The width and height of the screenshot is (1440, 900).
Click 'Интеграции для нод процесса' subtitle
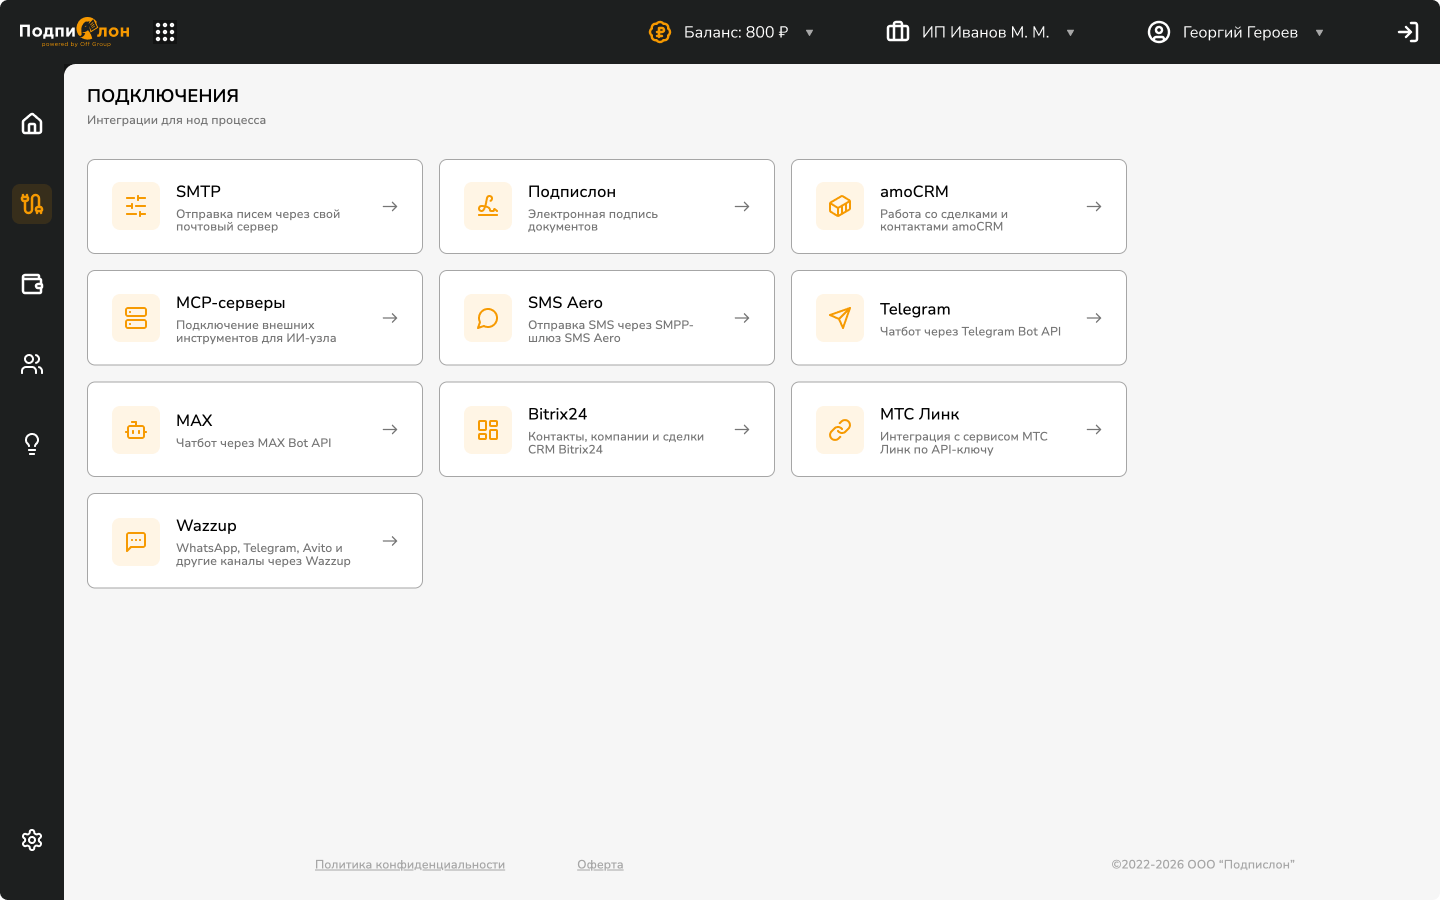(176, 120)
